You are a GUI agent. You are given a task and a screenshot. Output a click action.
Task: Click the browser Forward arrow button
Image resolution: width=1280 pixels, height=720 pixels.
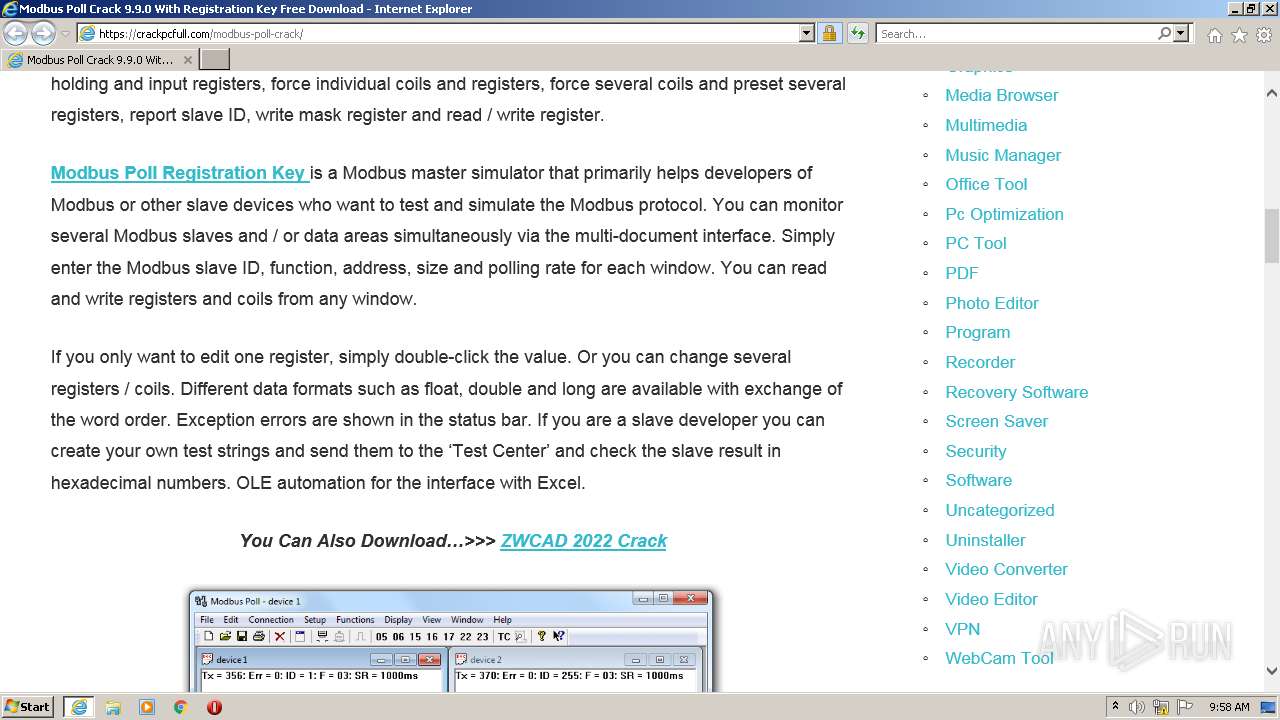(43, 33)
